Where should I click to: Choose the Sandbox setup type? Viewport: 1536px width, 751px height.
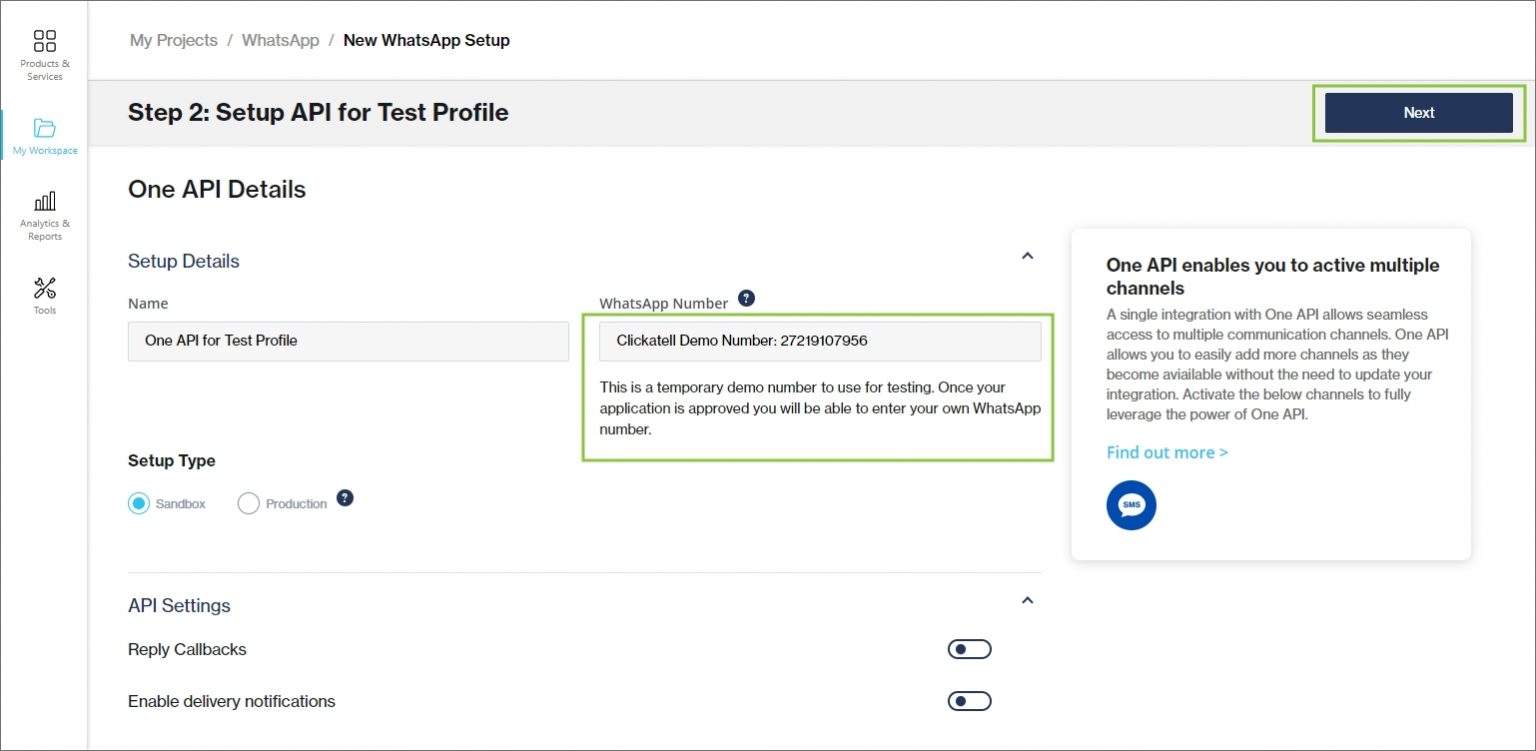[139, 503]
